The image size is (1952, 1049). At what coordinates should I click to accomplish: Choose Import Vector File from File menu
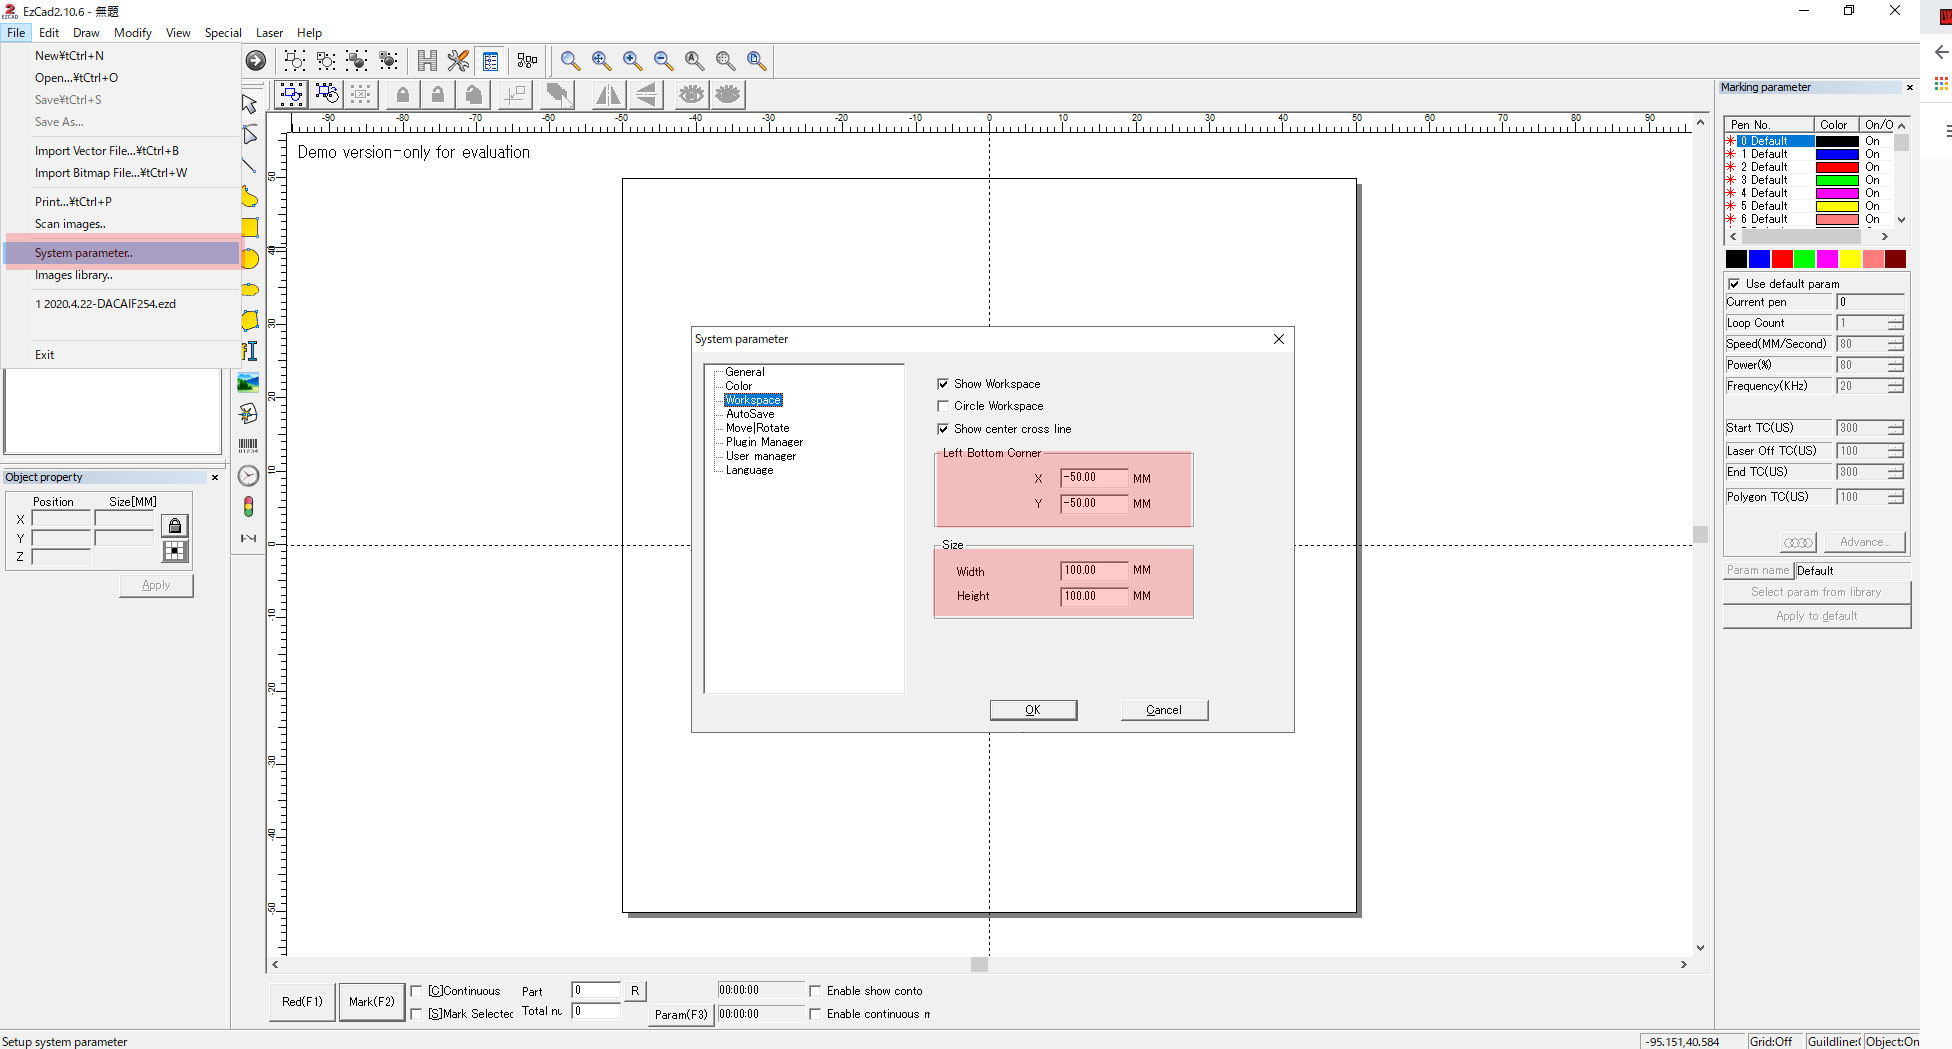click(121, 151)
